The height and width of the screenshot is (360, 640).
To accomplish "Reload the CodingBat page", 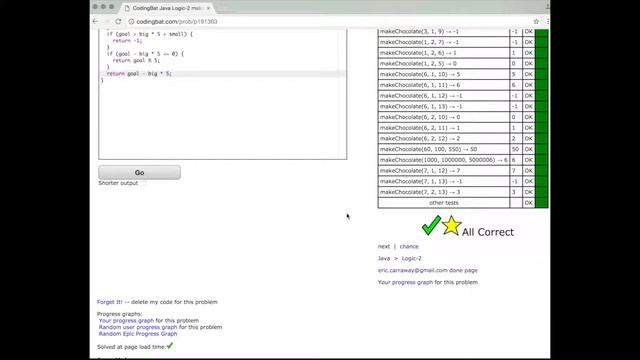I will [x=118, y=21].
